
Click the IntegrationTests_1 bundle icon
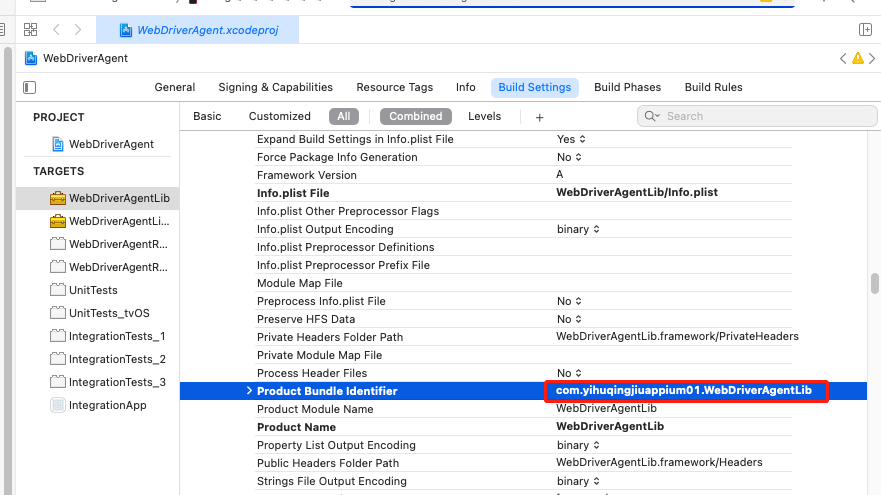coord(57,336)
